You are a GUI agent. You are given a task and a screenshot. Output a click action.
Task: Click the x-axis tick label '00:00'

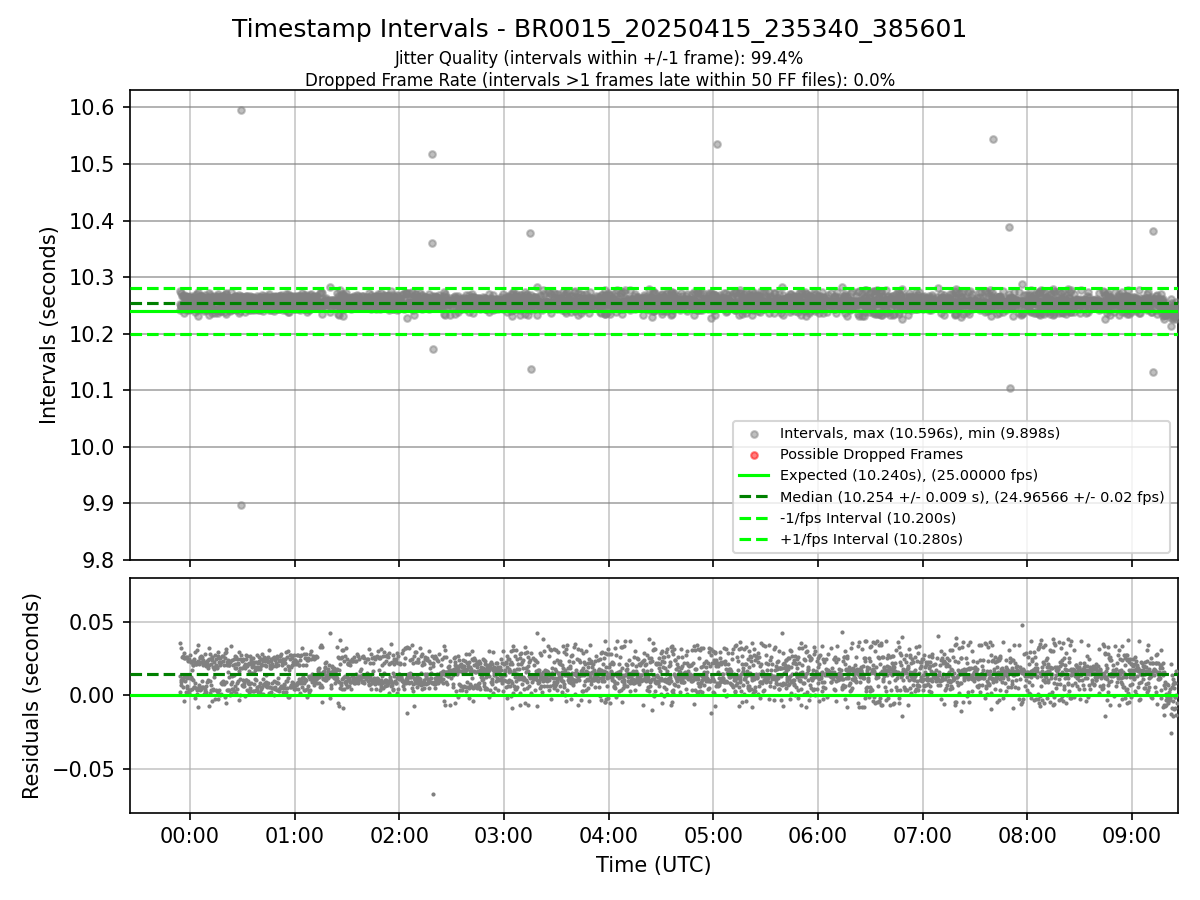[x=190, y=836]
